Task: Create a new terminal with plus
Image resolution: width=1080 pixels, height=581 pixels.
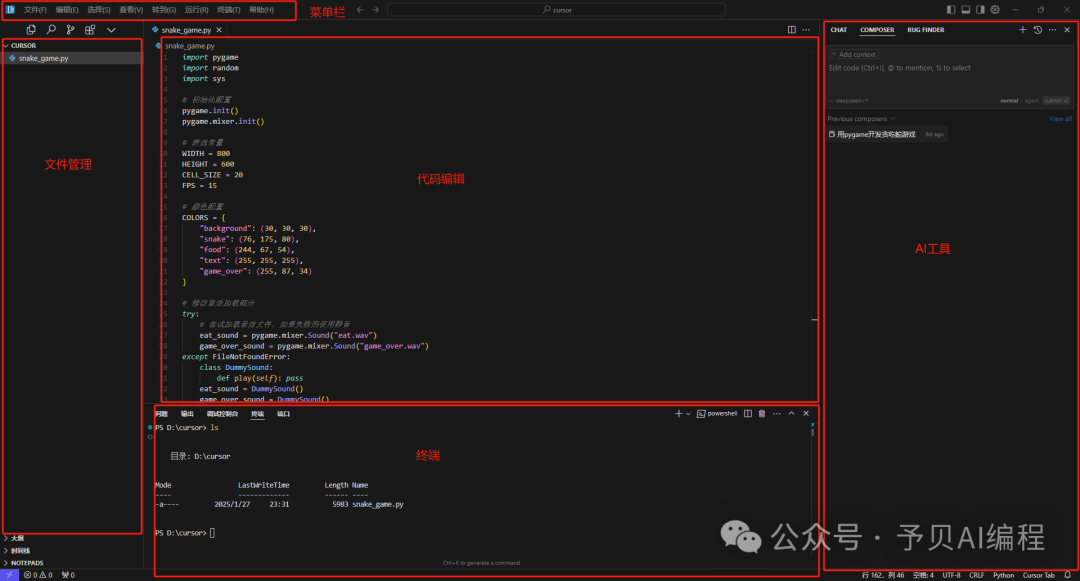Action: pyautogui.click(x=678, y=414)
